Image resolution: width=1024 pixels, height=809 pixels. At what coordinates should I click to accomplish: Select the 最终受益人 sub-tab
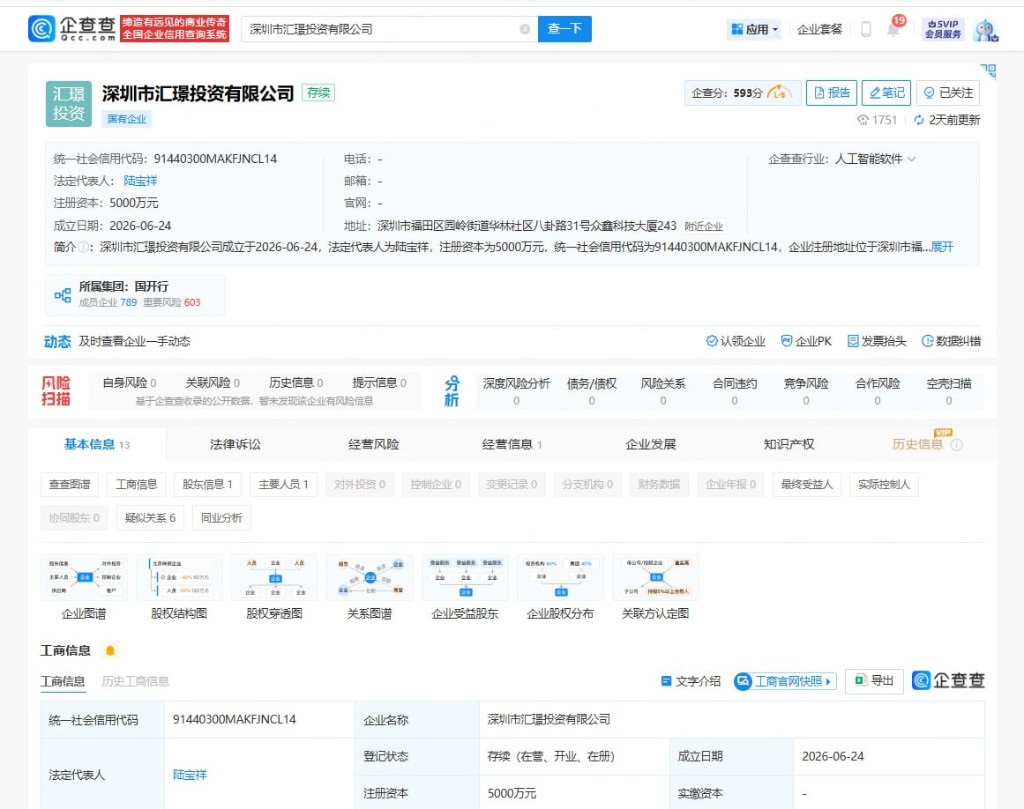tap(807, 484)
